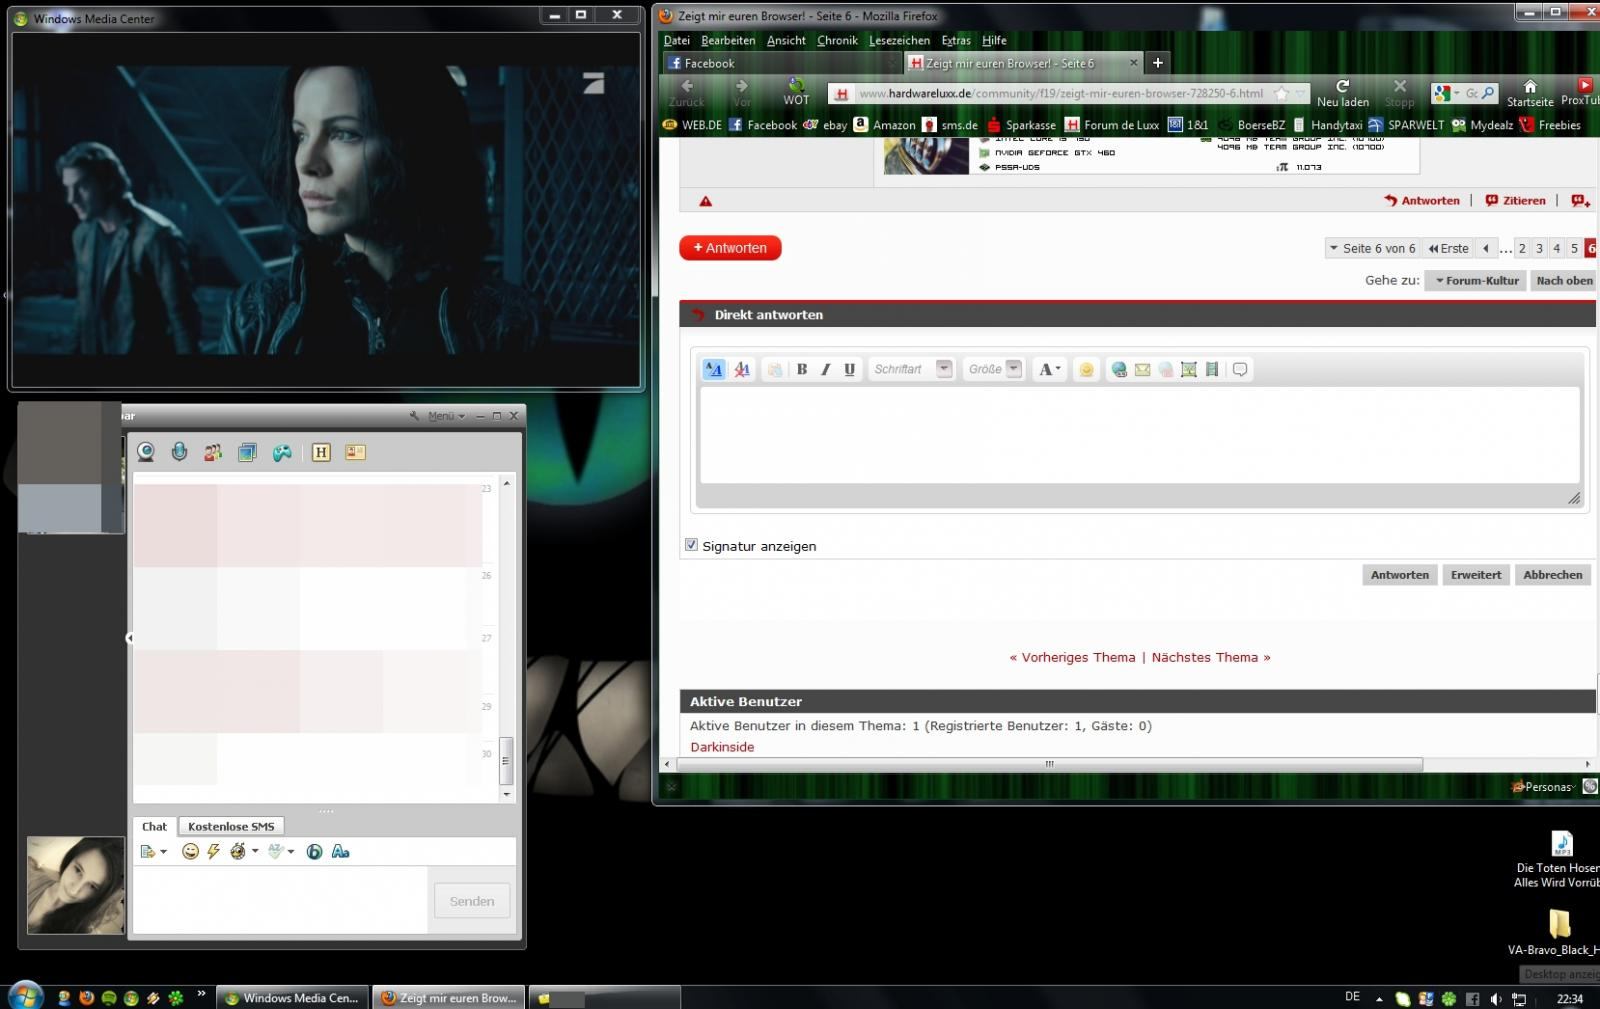Screen dimensions: 1600x1009
Task: Click the Abbrechen button
Action: pyautogui.click(x=1552, y=575)
